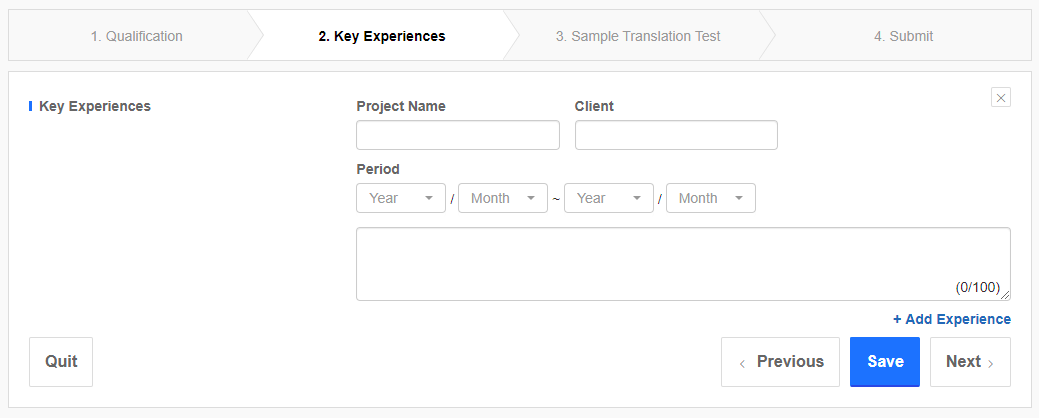The image size is (1039, 418).
Task: Jump to 3. Sample Translation Test step
Action: 637,36
